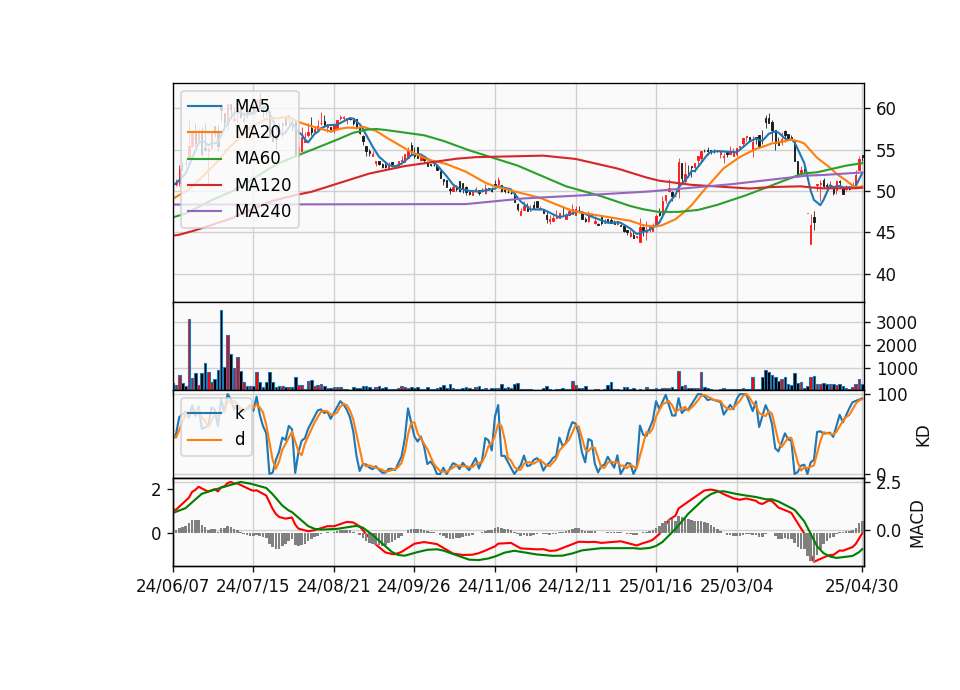Image resolution: width=960 pixels, height=690 pixels.
Task: Click the 24/11/06 date tick label
Action: coord(495,586)
